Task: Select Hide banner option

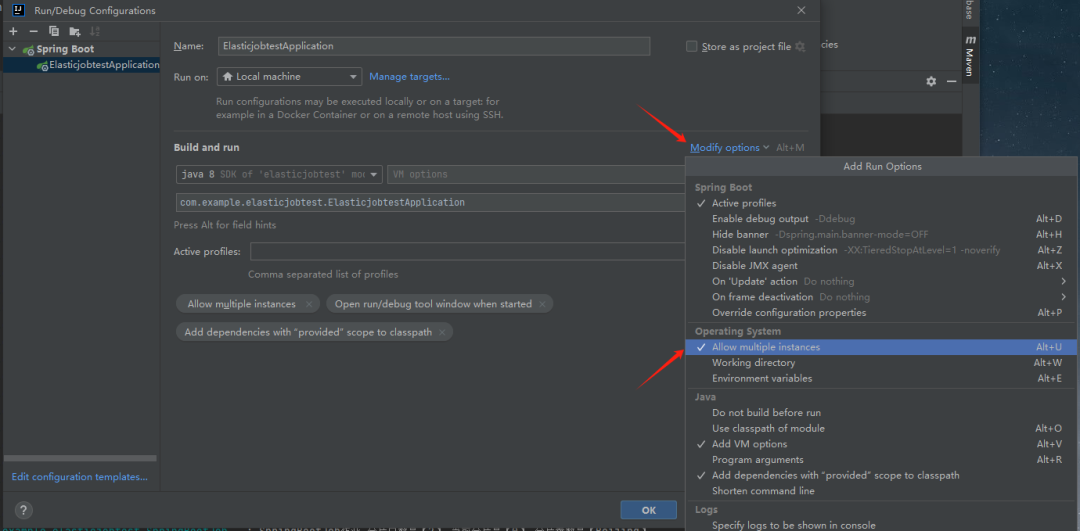Action: pyautogui.click(x=881, y=234)
